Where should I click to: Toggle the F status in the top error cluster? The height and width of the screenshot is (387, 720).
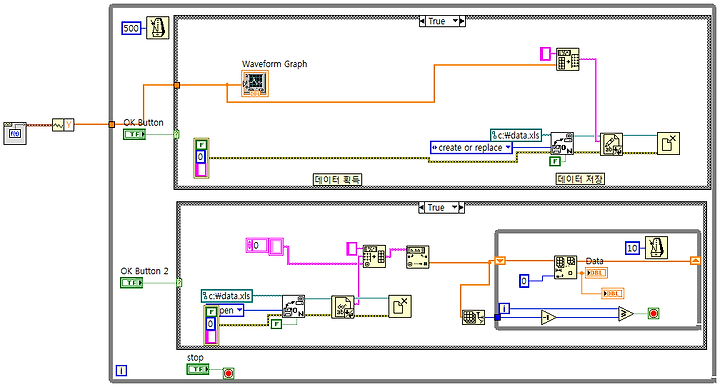click(x=201, y=145)
